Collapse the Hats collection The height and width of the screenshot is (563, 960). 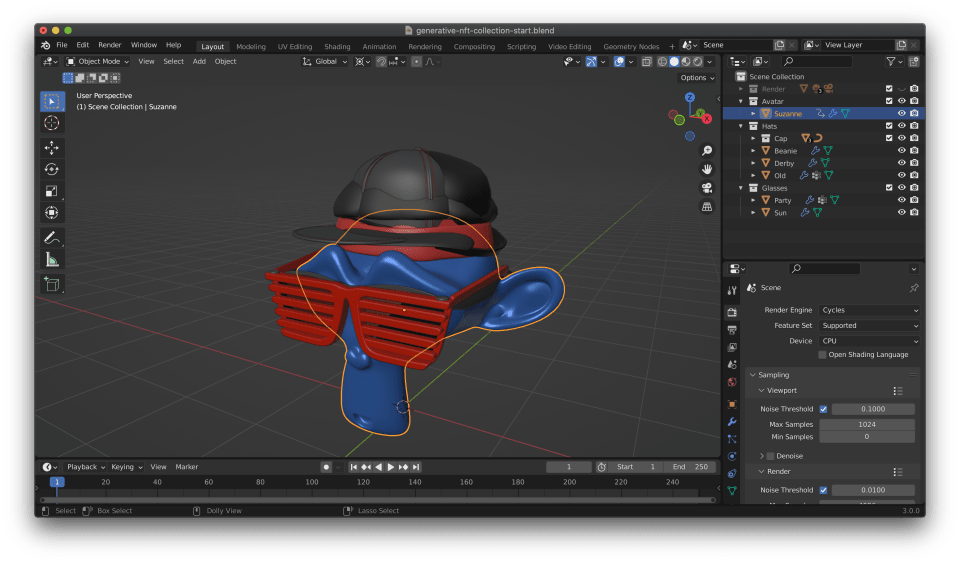(x=743, y=126)
